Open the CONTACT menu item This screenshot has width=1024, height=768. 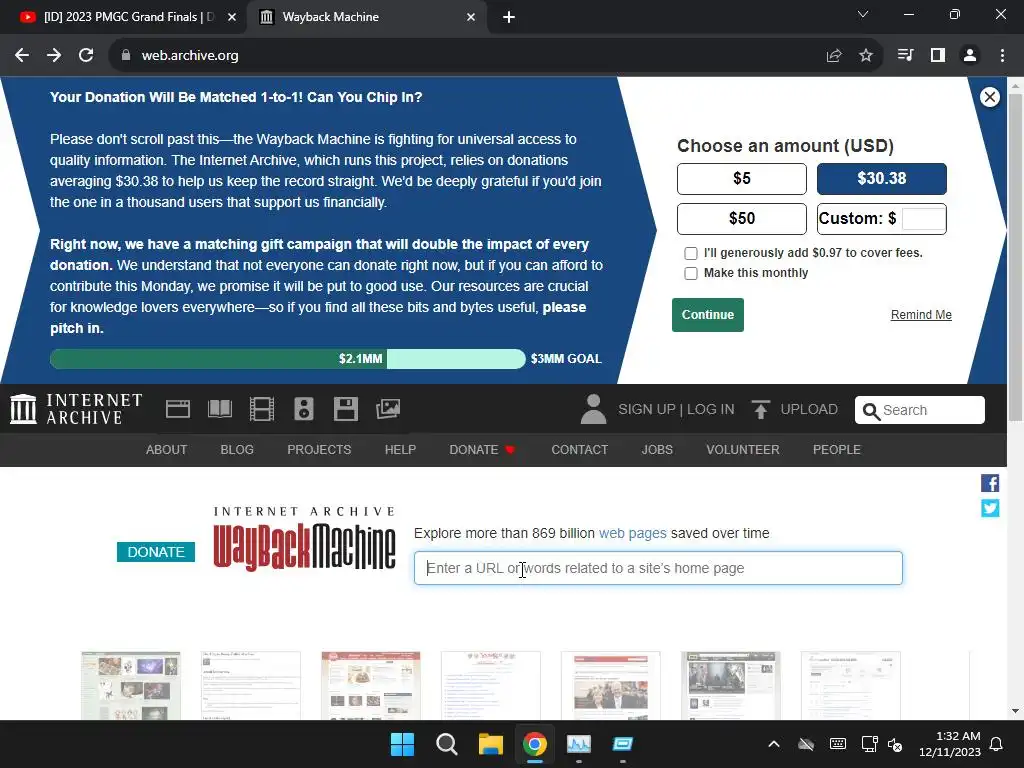point(579,450)
